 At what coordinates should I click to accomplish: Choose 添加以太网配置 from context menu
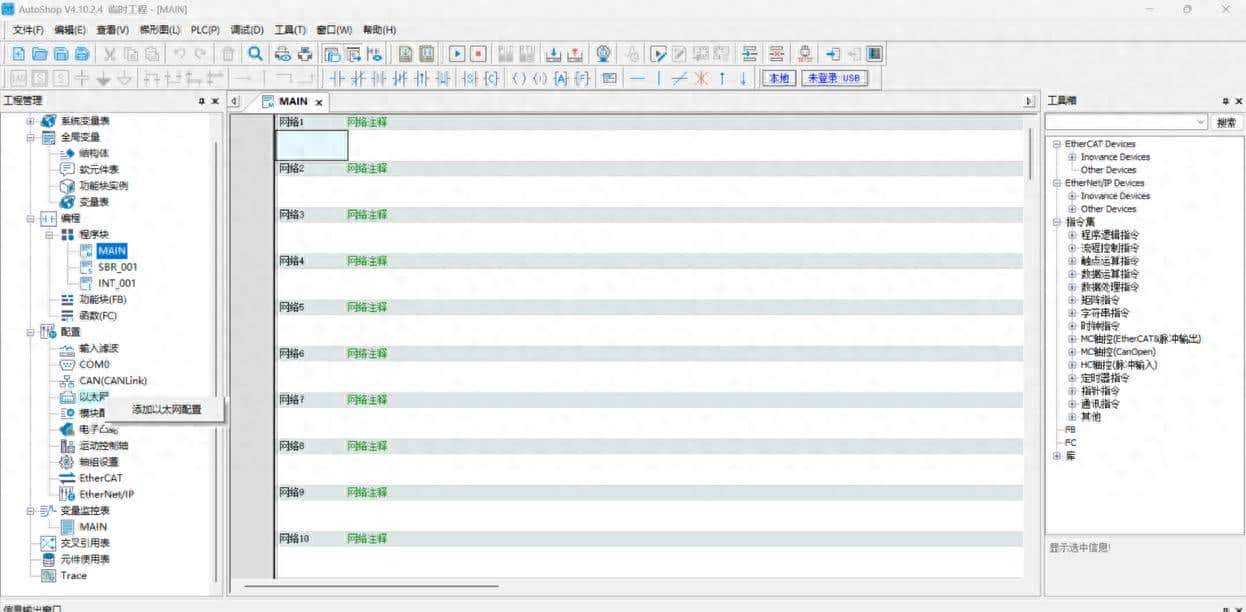[x=166, y=410]
